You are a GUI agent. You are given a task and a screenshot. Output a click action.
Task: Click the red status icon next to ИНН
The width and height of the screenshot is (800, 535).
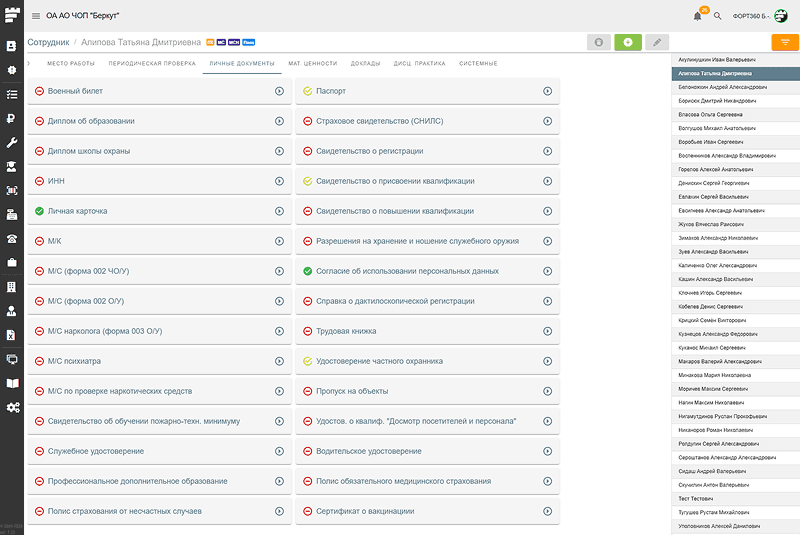(x=39, y=181)
